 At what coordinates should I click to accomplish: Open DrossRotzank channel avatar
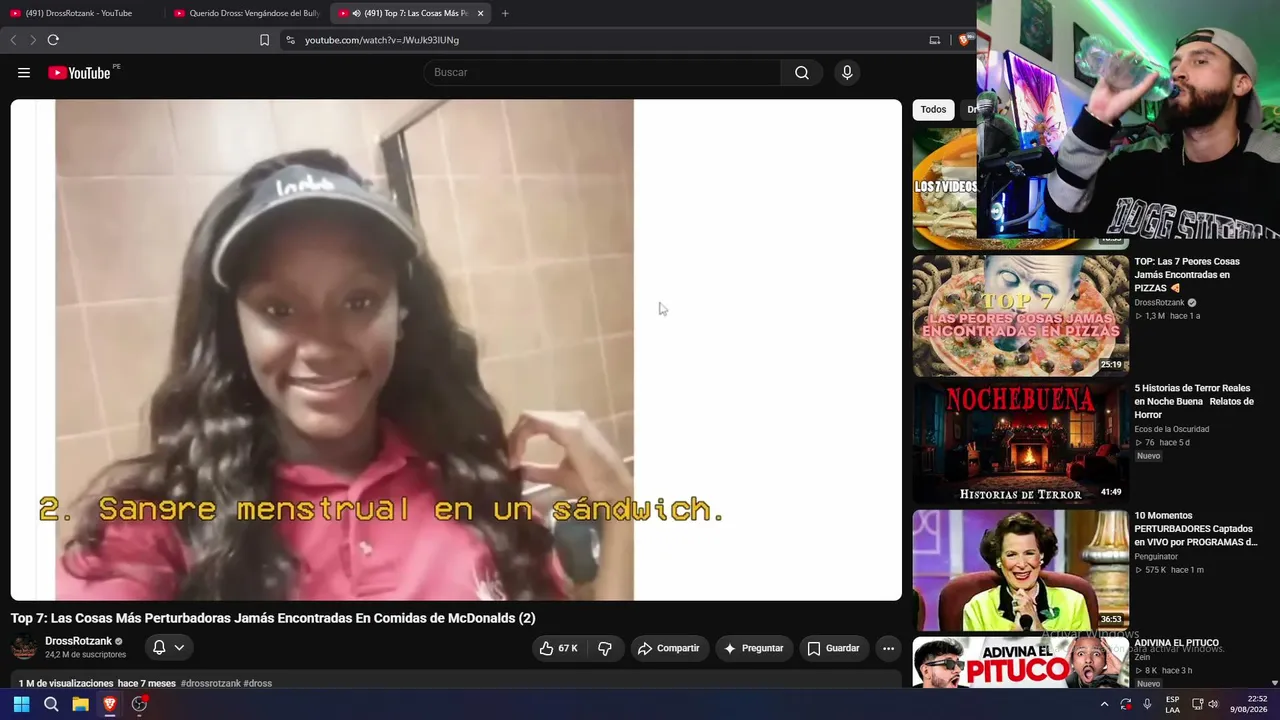24,648
